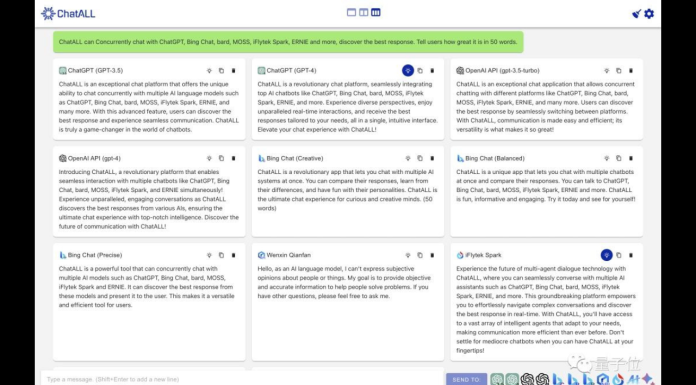This screenshot has width=696, height=385.
Task: Delete the ChatGPT (GPT-4) response
Action: 432,71
